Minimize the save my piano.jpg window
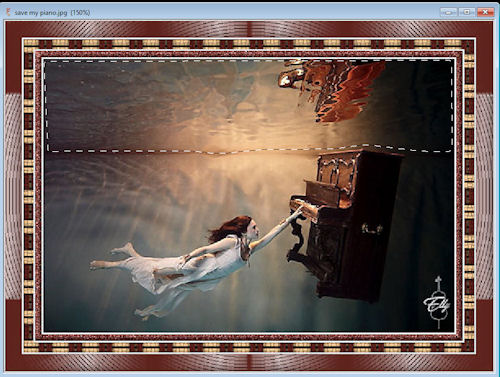 448,12
